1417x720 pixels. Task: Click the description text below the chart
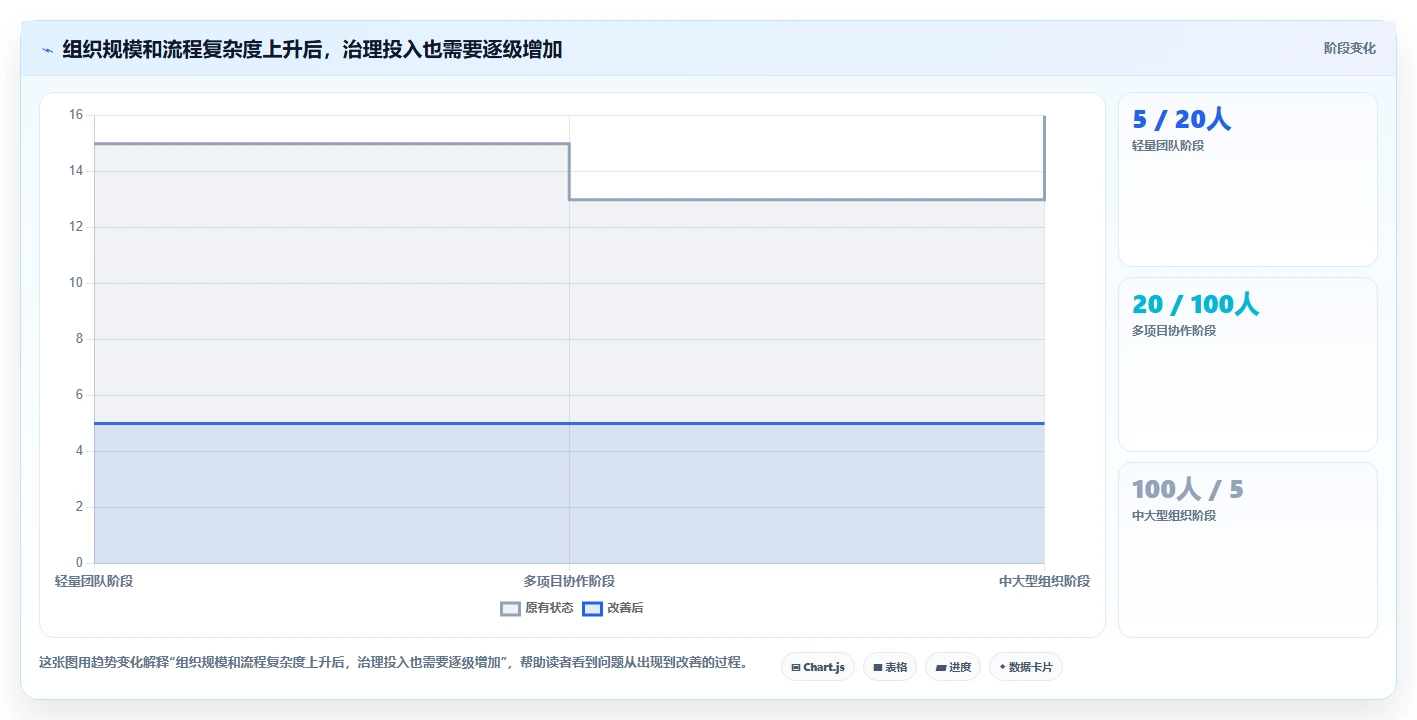pyautogui.click(x=393, y=662)
